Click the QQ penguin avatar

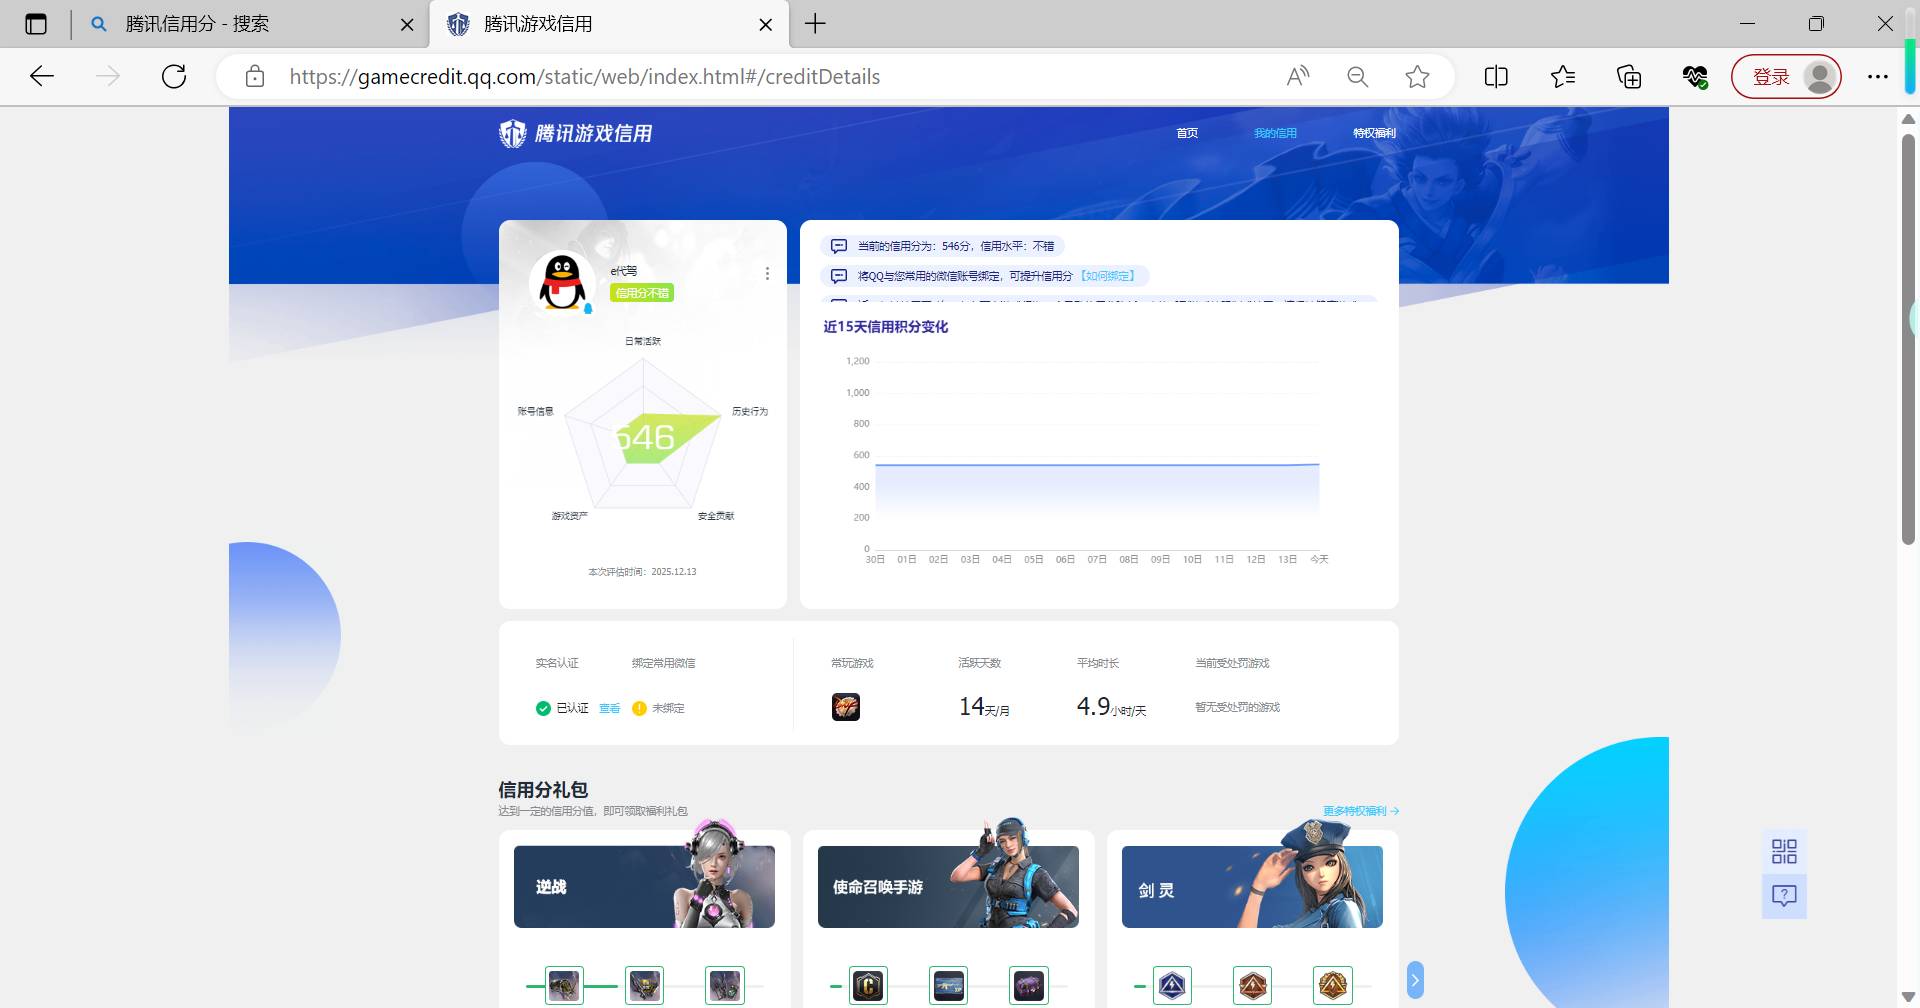[x=562, y=282]
